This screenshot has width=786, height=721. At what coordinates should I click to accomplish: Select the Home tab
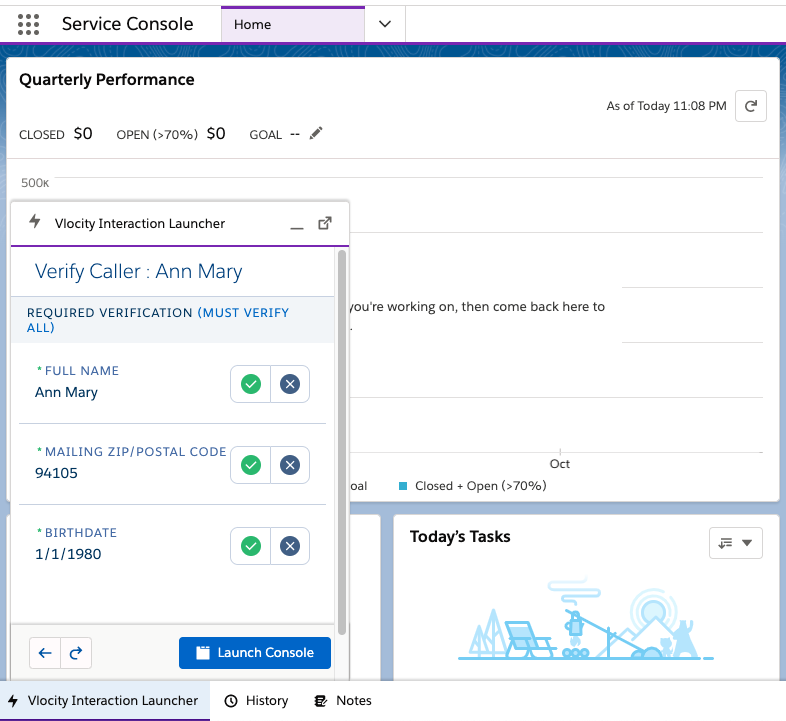(x=292, y=24)
